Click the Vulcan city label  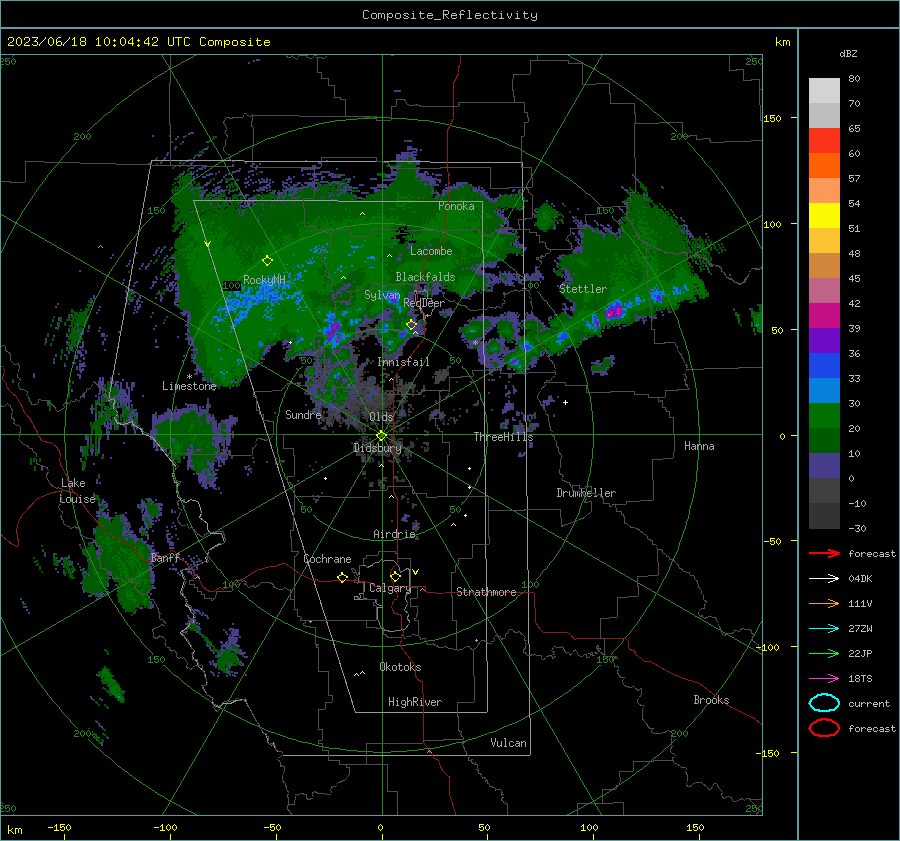pos(508,743)
